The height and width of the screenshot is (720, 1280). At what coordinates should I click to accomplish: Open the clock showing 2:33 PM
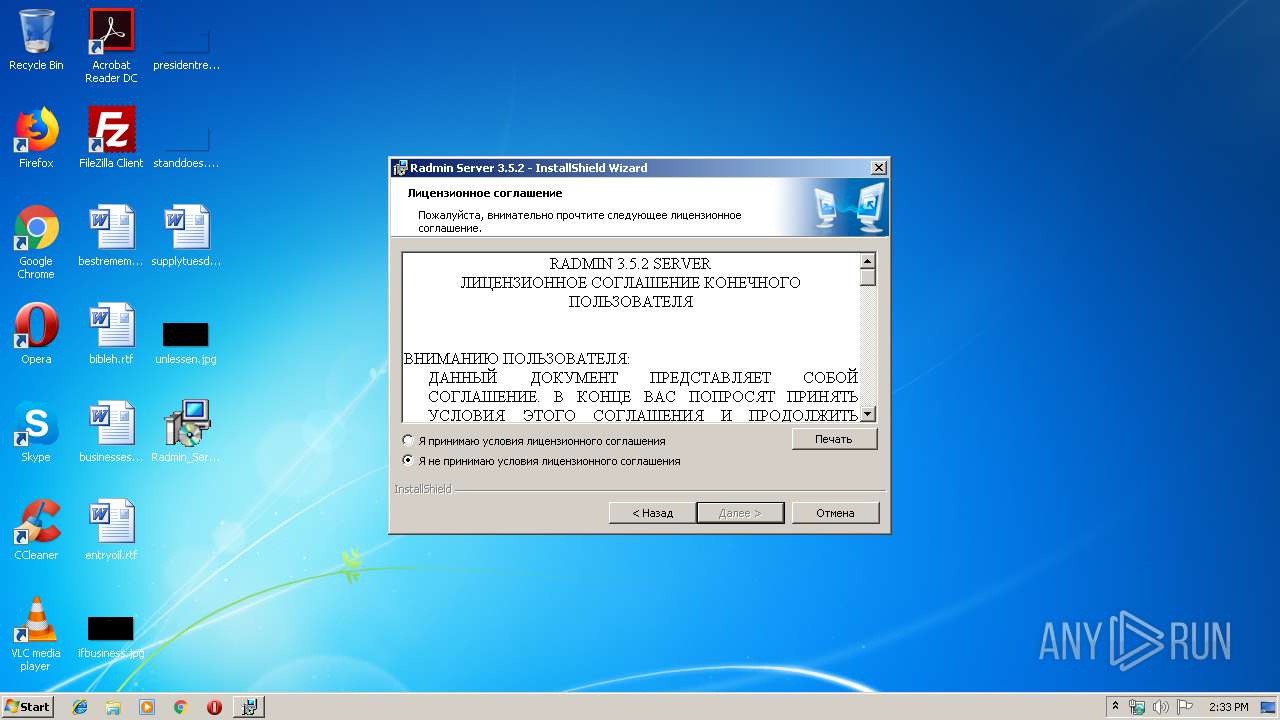(x=1228, y=707)
